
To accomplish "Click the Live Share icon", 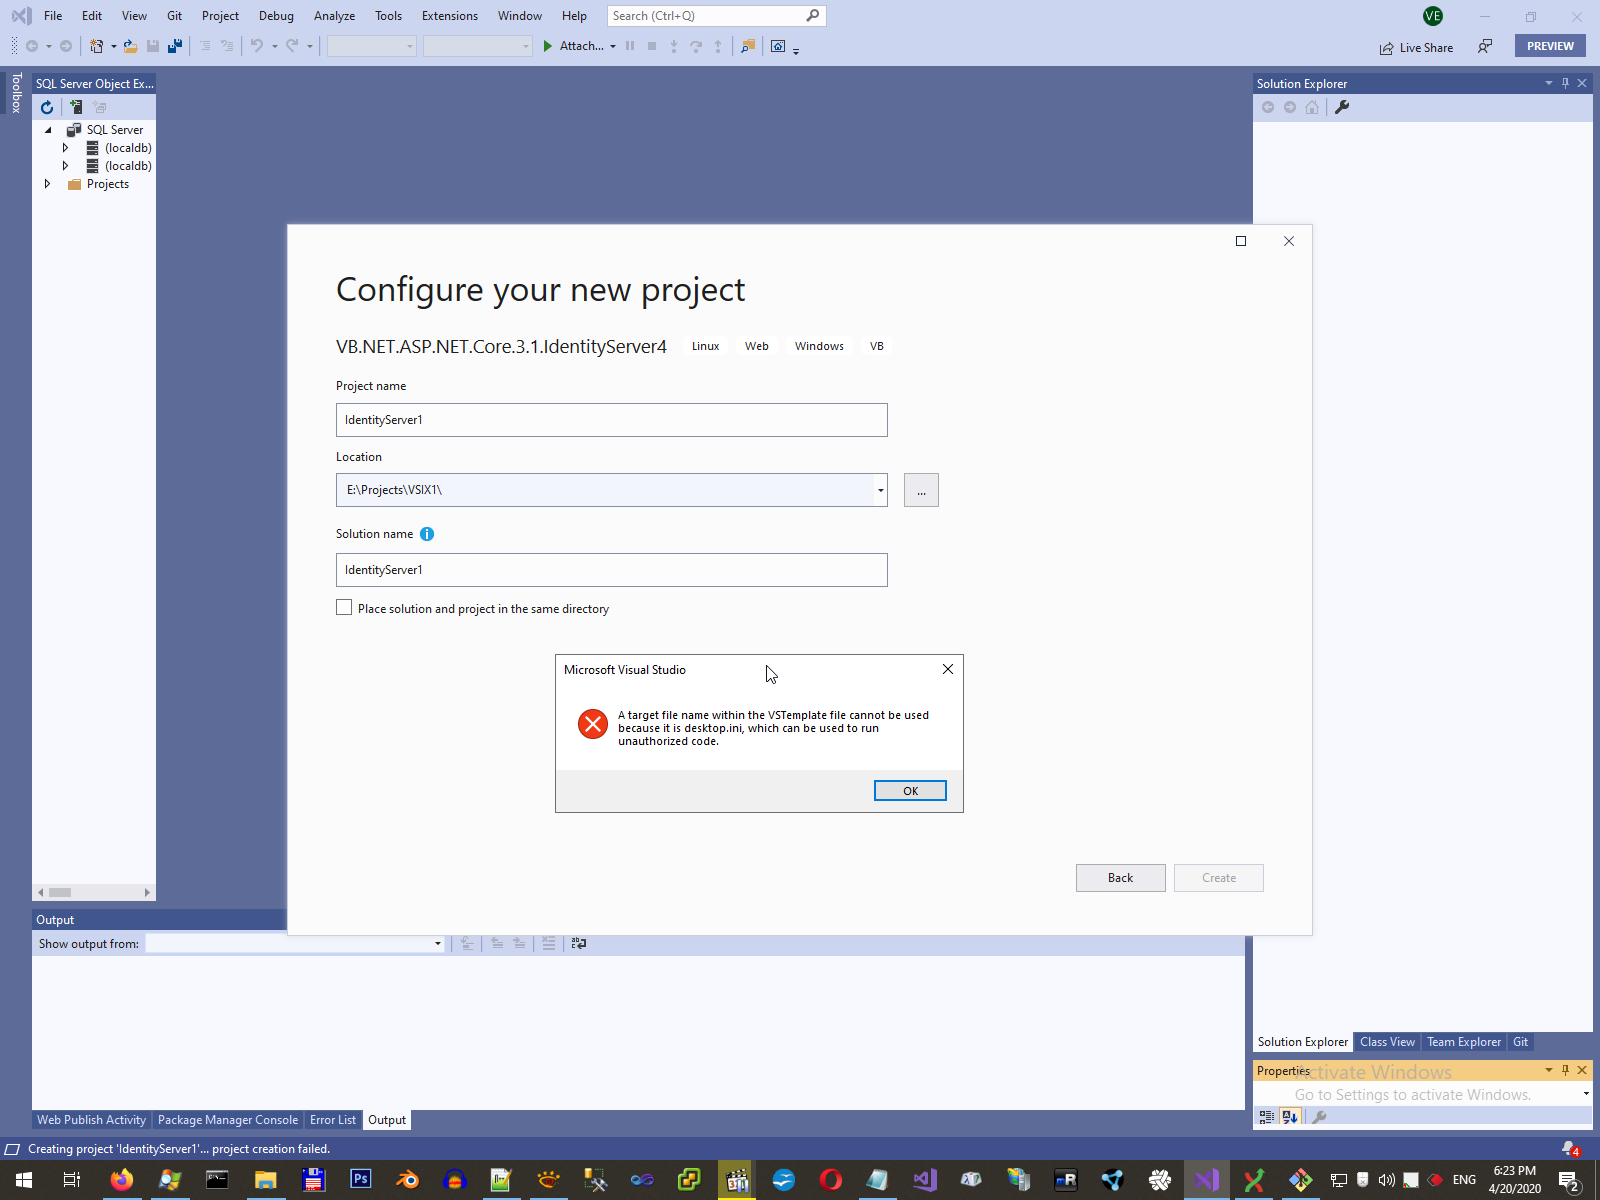I will click(1386, 48).
